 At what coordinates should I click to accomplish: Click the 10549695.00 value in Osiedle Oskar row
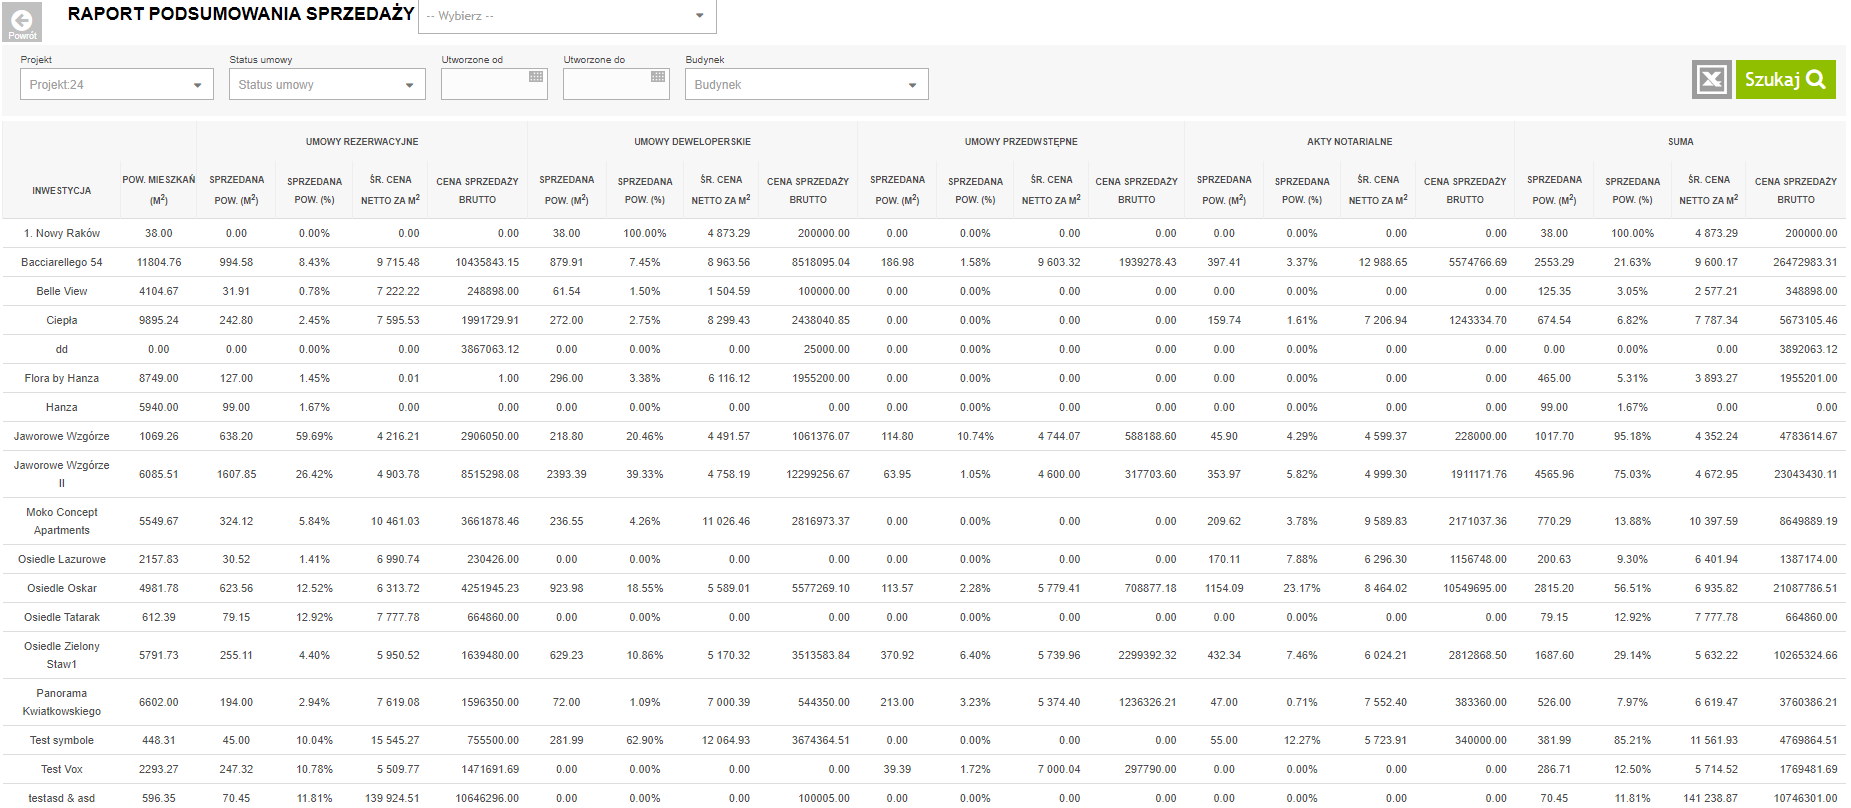1474,588
